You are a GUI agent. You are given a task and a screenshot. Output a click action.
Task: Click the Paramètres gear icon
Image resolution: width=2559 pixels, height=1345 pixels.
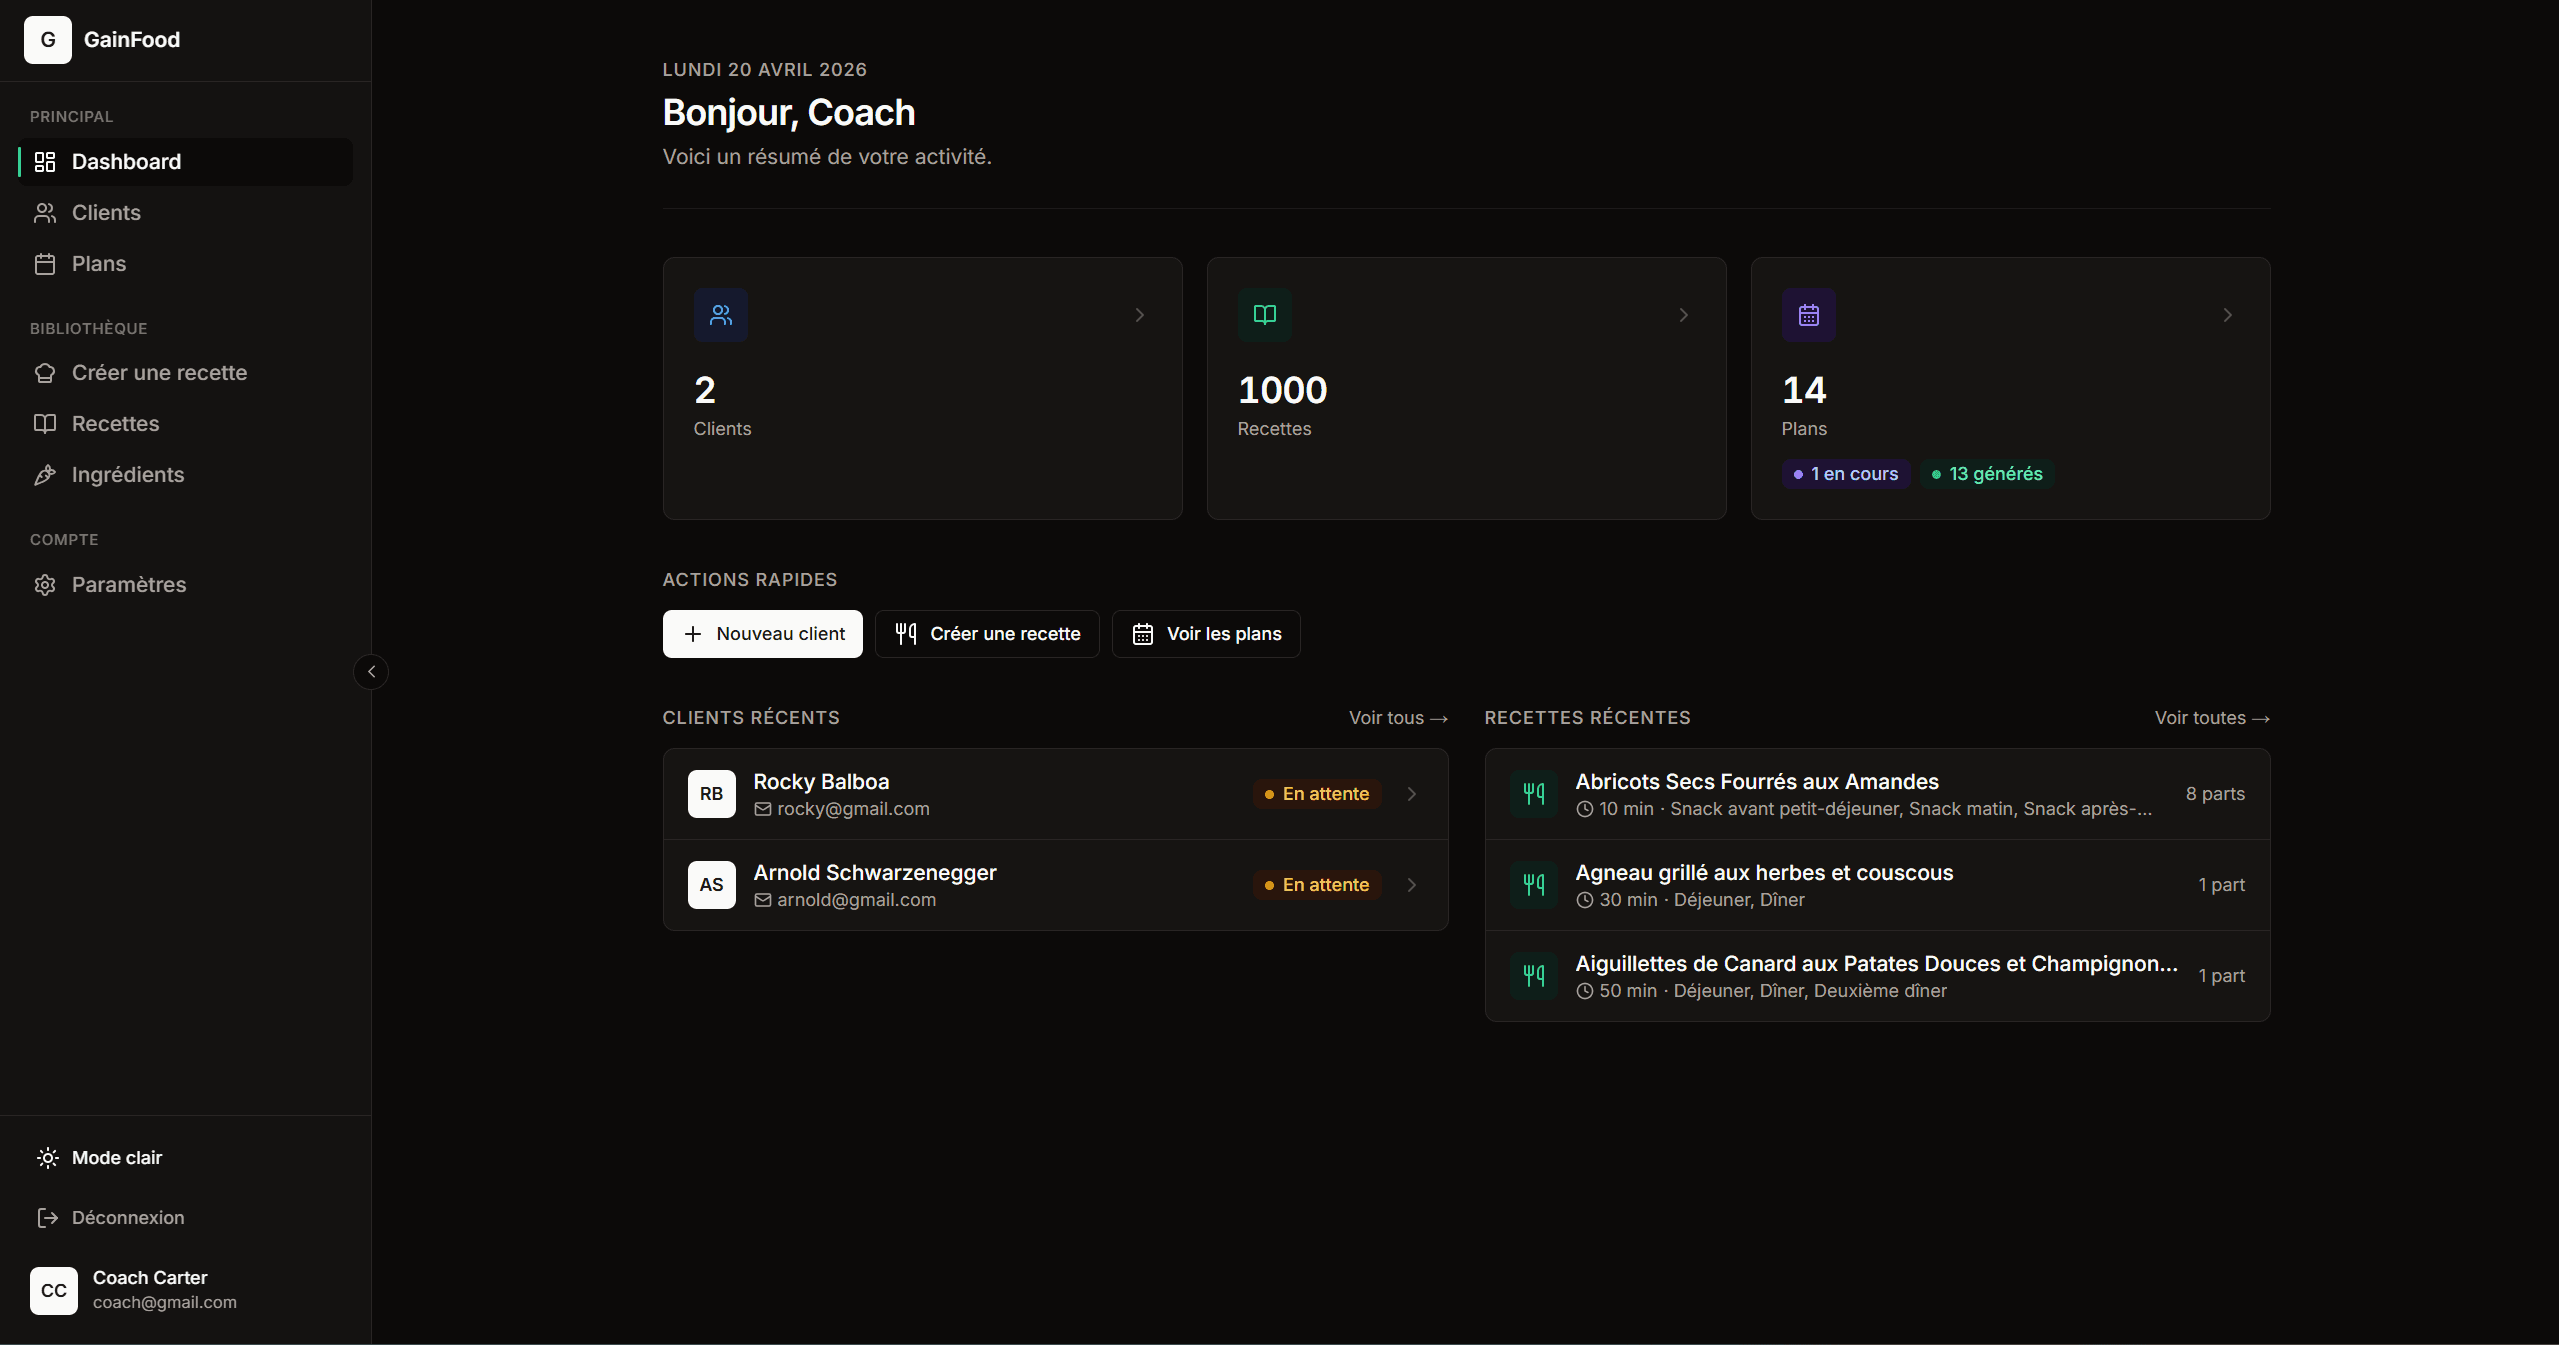[x=45, y=585]
